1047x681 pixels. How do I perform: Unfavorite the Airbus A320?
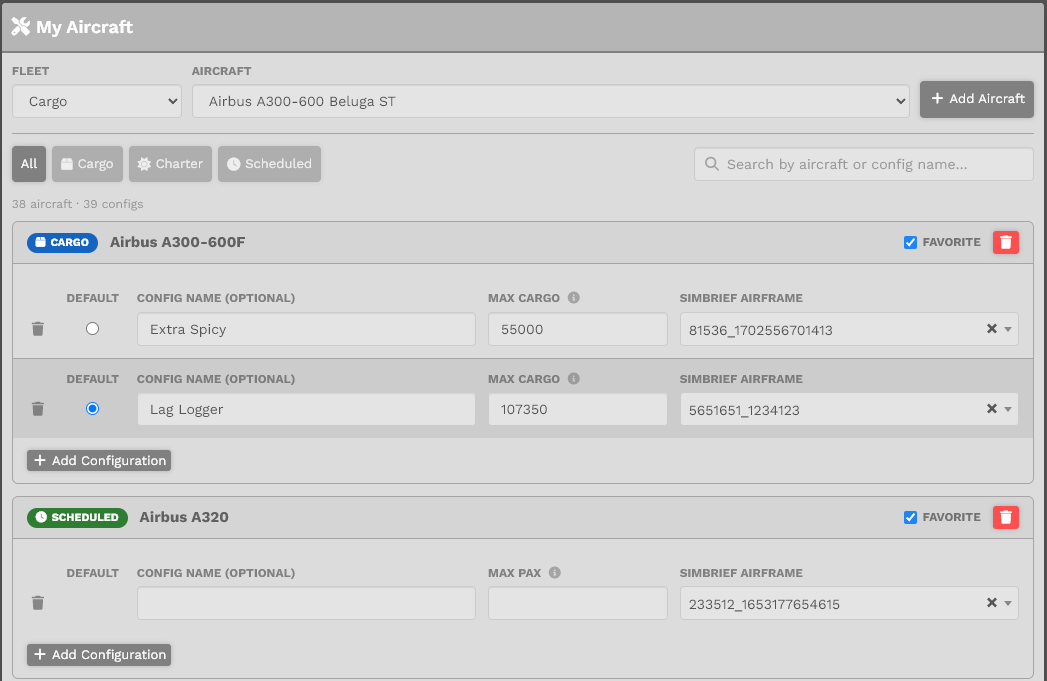coord(910,517)
